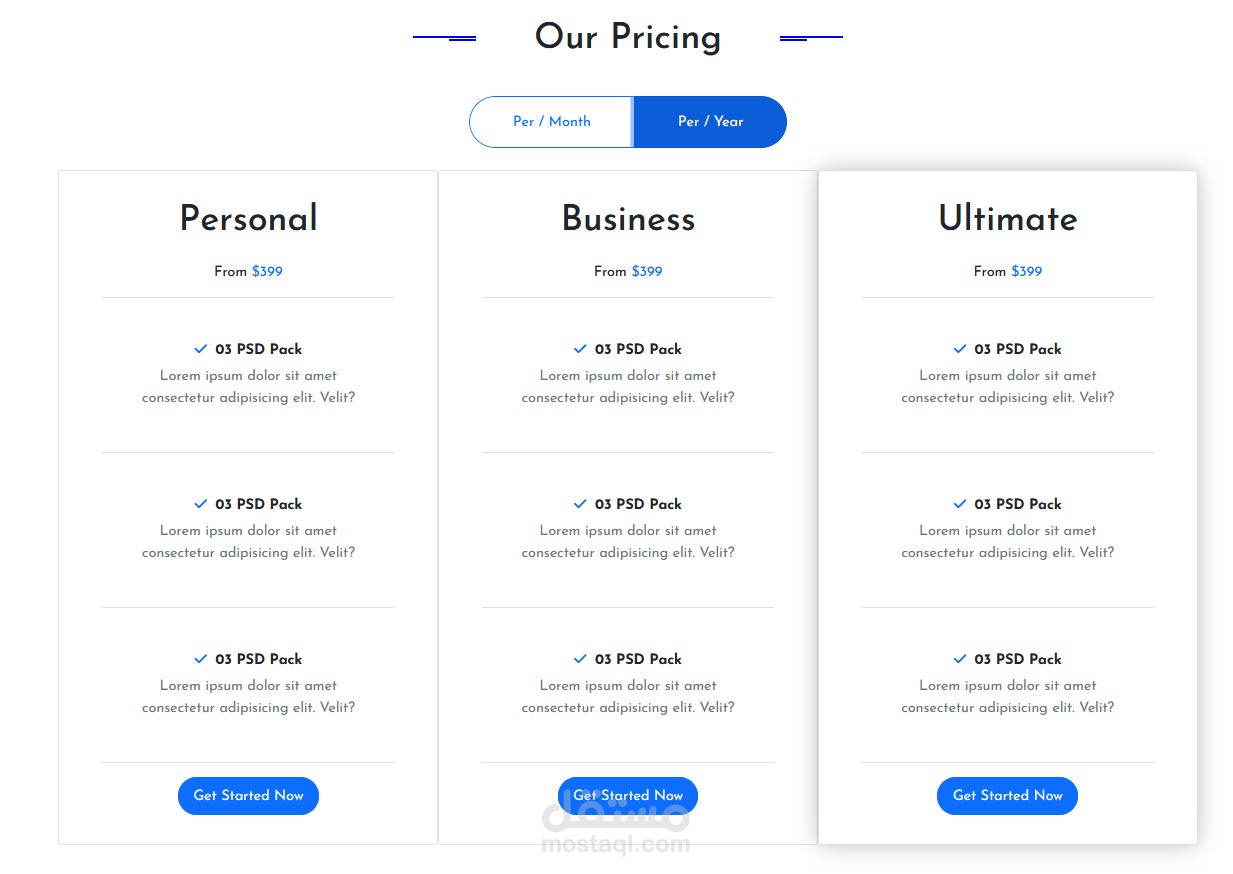Click first checkmark icon in Business card

coord(580,349)
